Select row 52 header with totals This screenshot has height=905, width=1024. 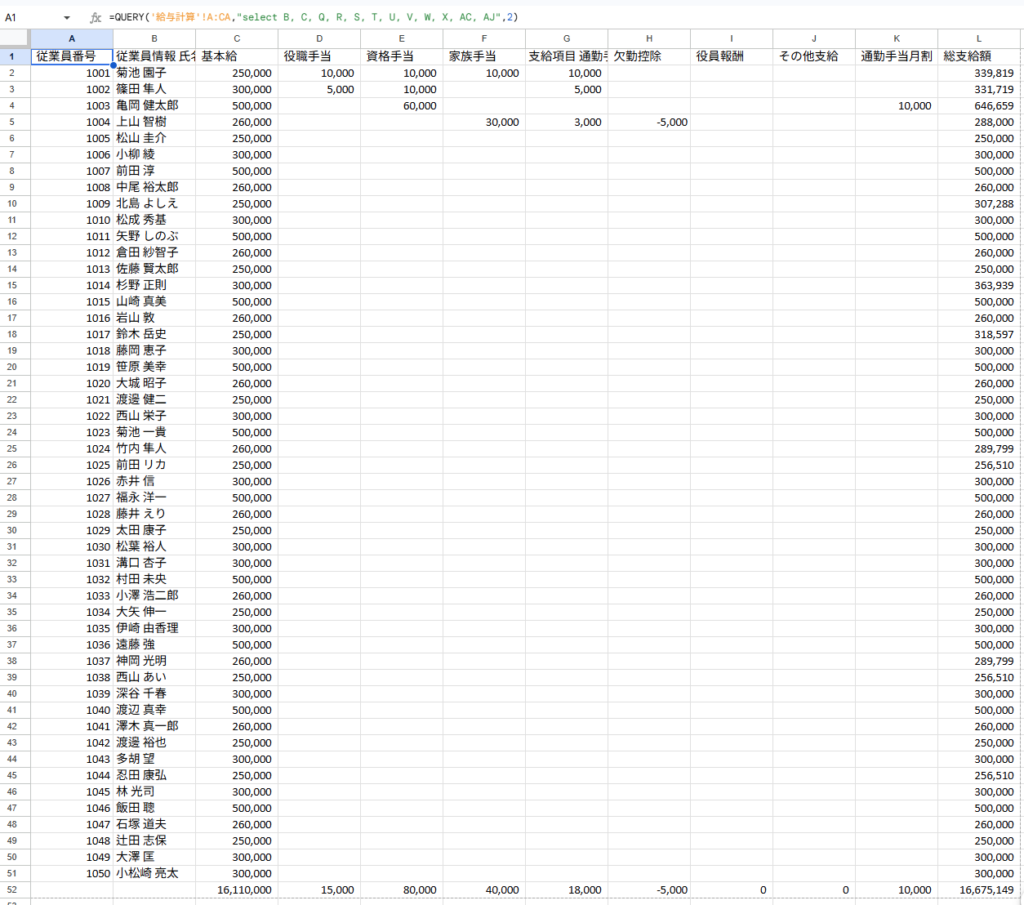(14, 889)
